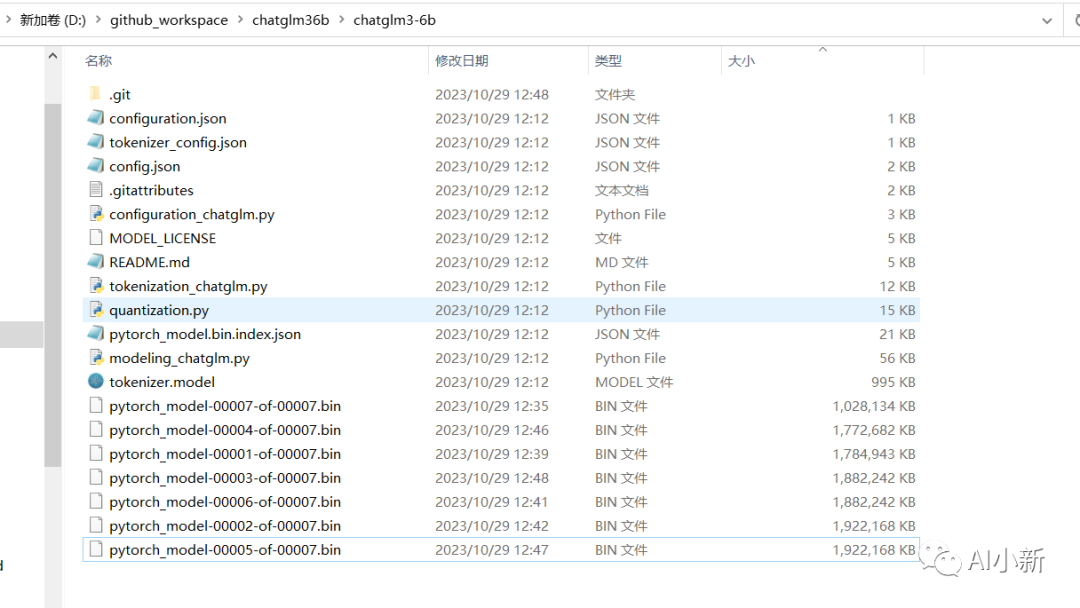
Task: Sort by 大小 column header
Action: (741, 61)
